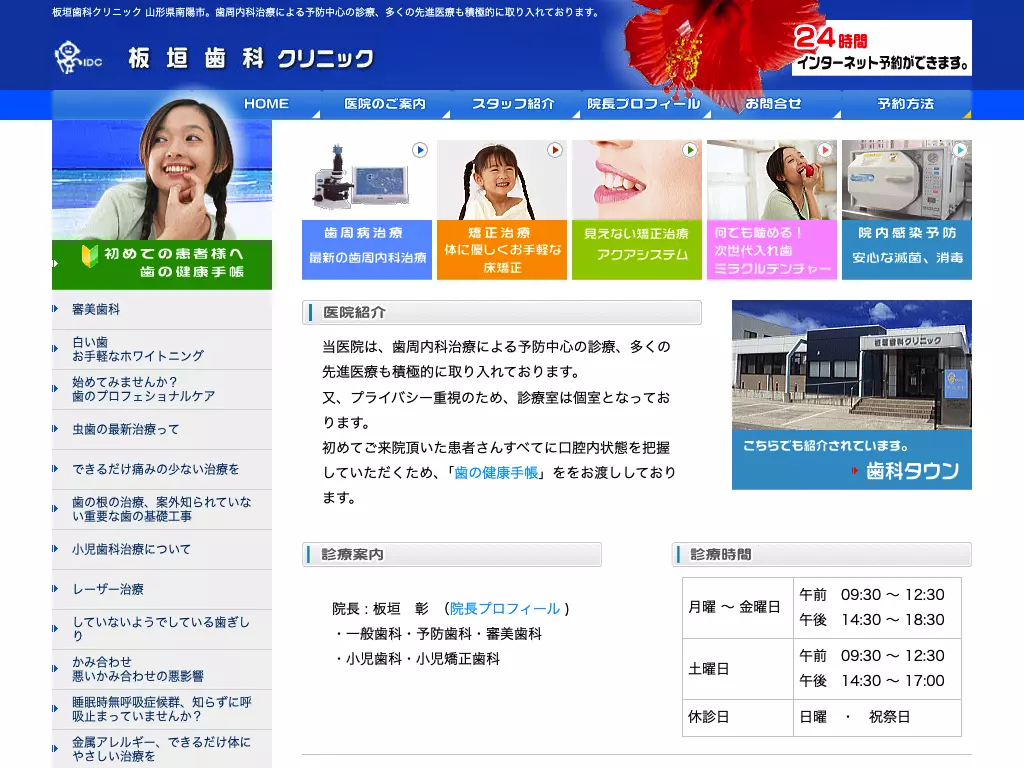This screenshot has width=1024, height=768.
Task: Click play icon on 院内感染予防 card
Action: [x=960, y=150]
